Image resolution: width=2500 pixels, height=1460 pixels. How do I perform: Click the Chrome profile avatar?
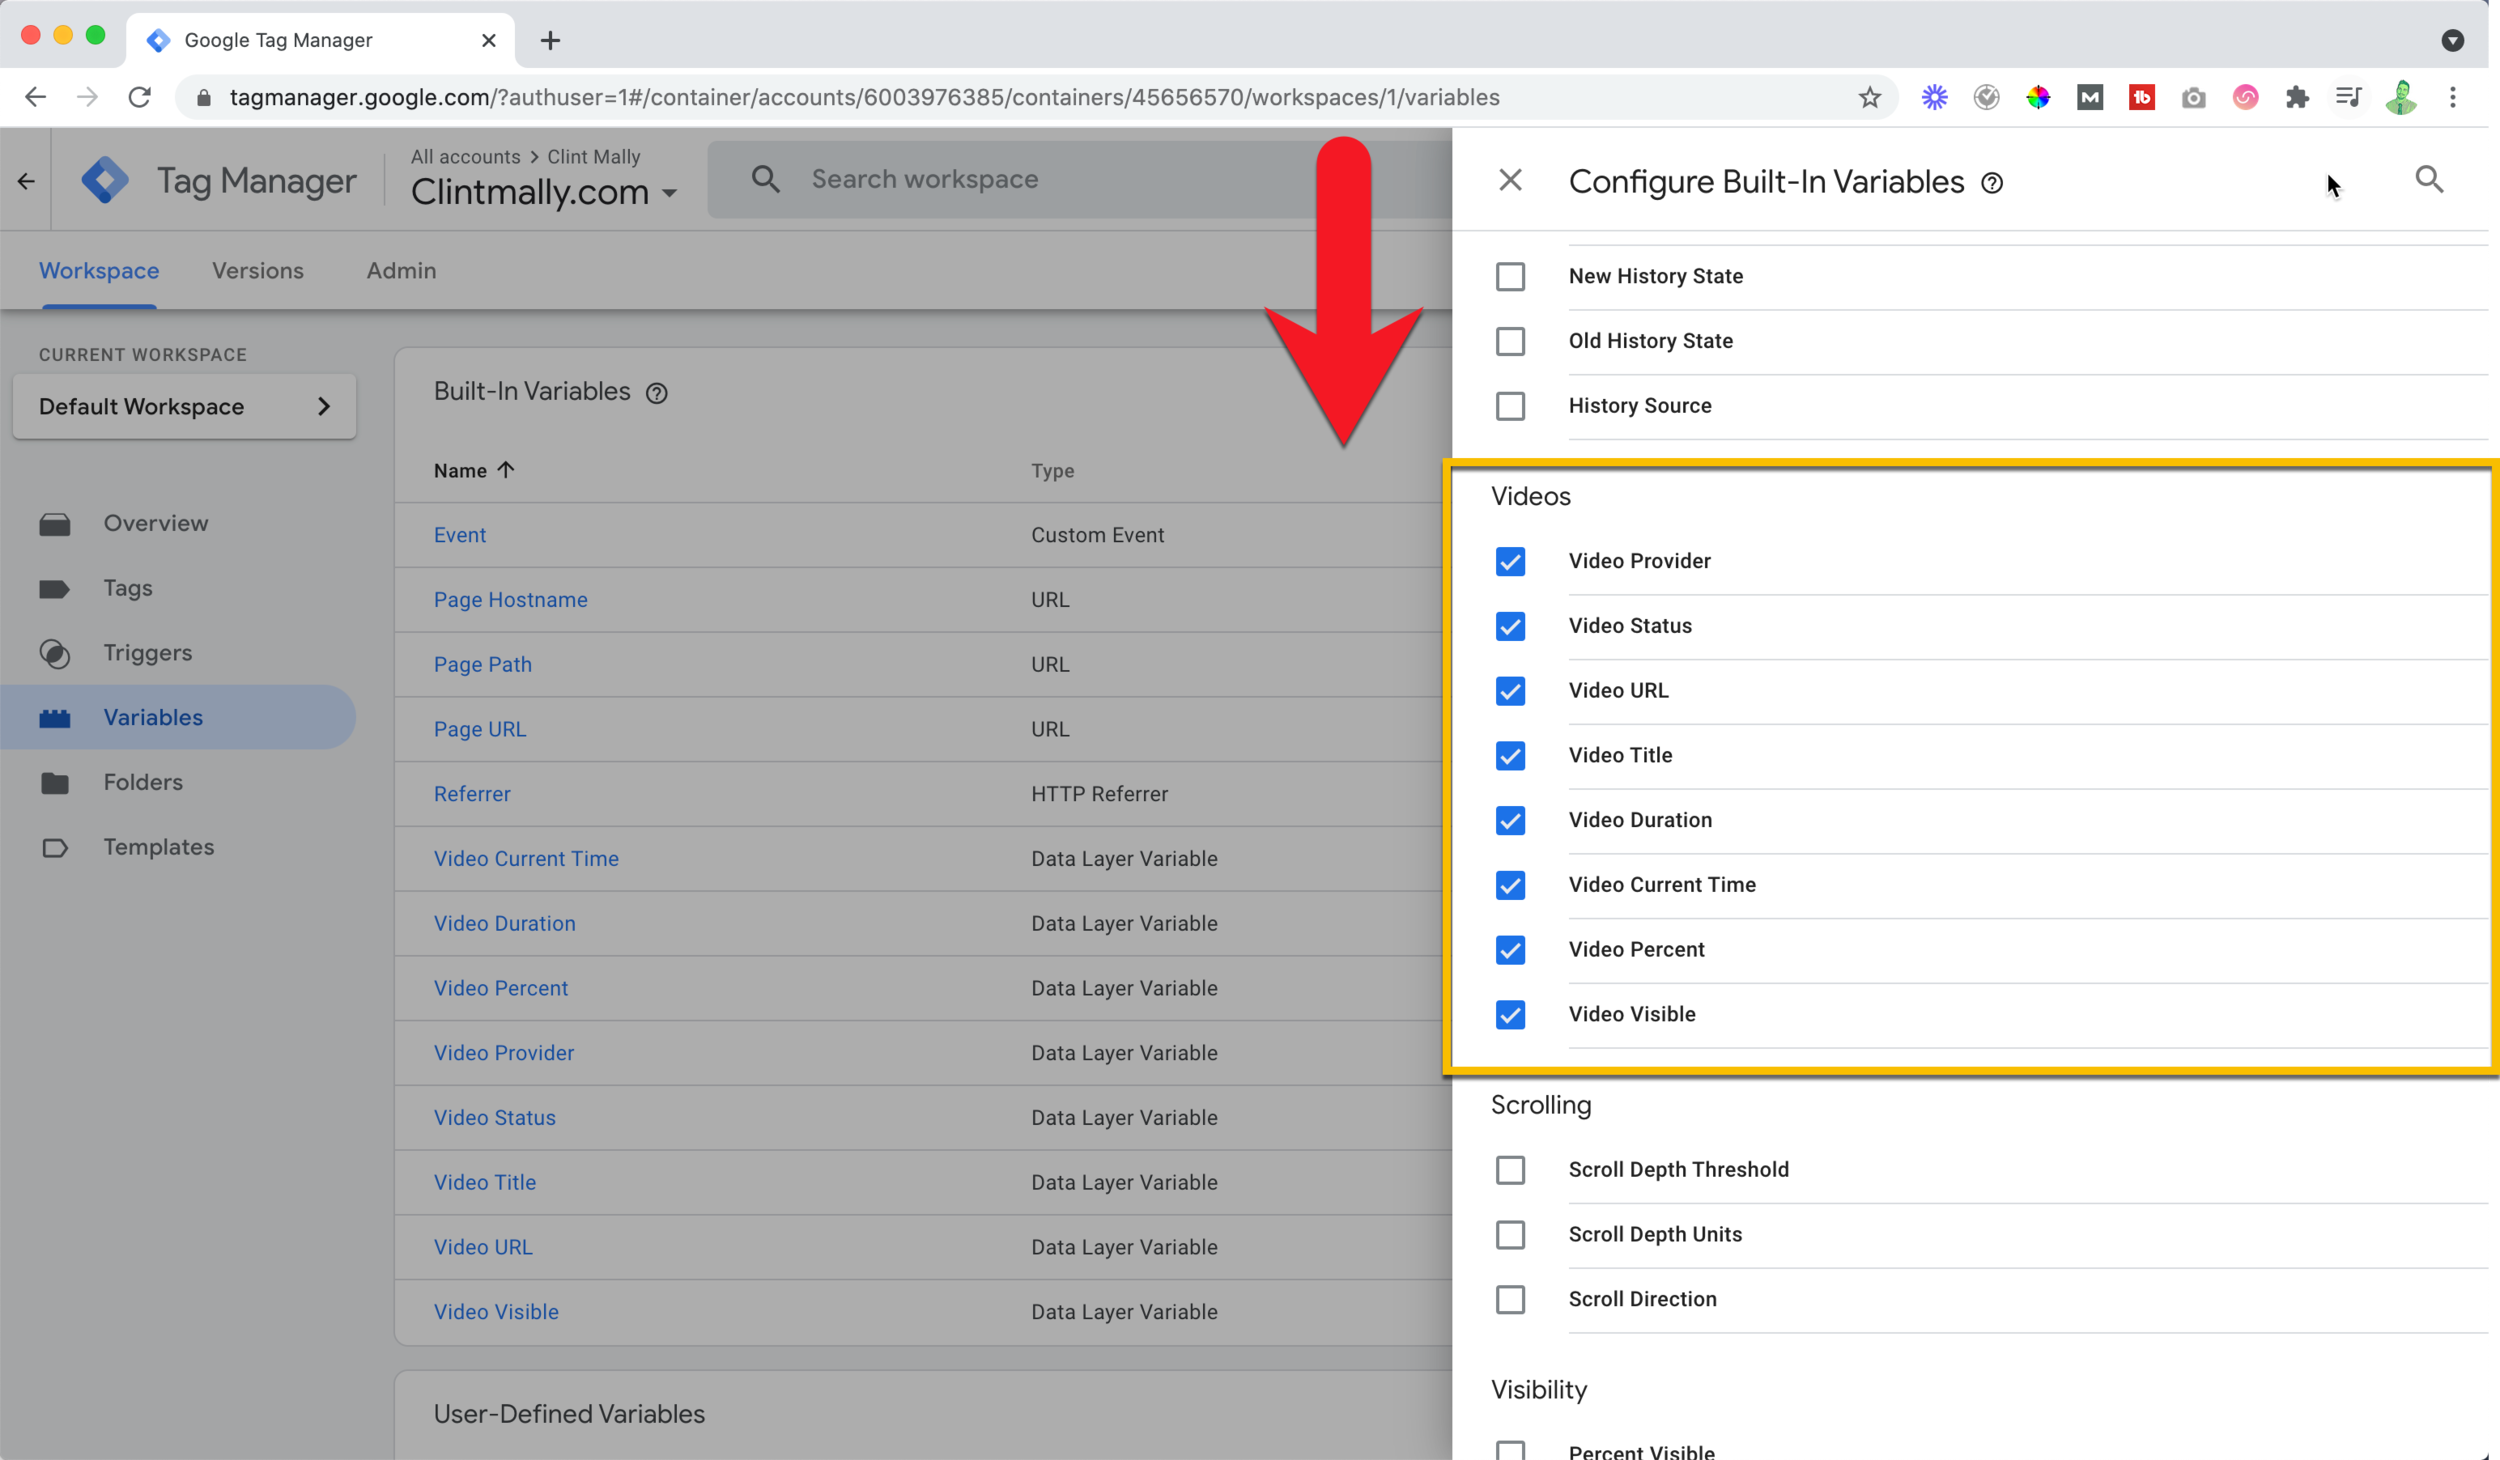click(x=2401, y=97)
